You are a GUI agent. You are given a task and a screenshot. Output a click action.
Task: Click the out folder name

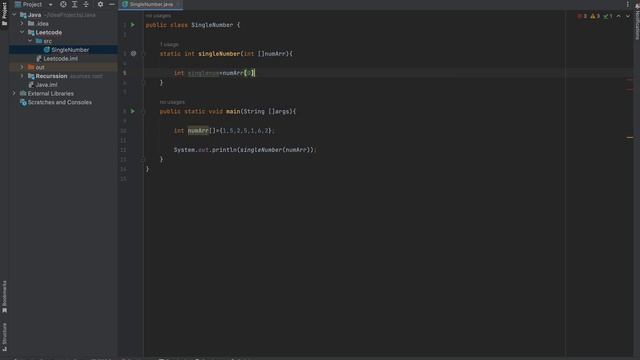[40, 67]
